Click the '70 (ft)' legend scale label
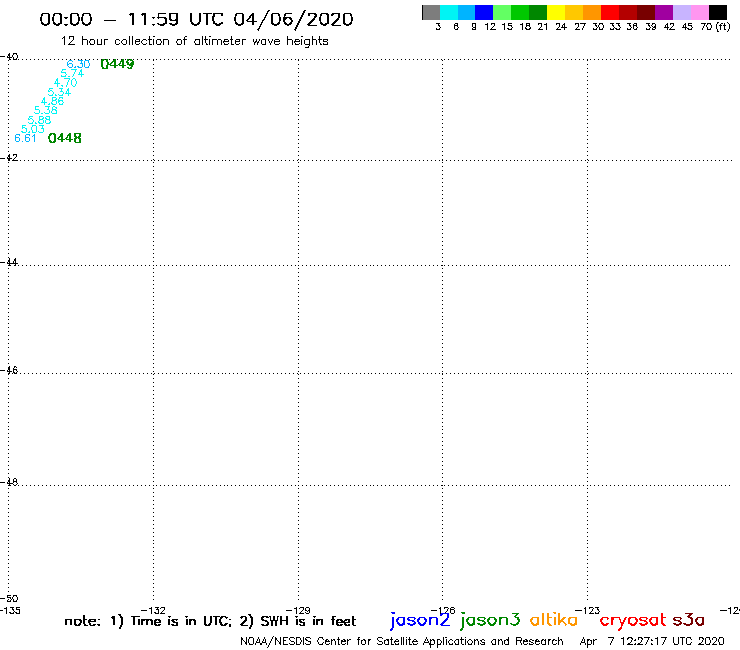 pos(715,27)
